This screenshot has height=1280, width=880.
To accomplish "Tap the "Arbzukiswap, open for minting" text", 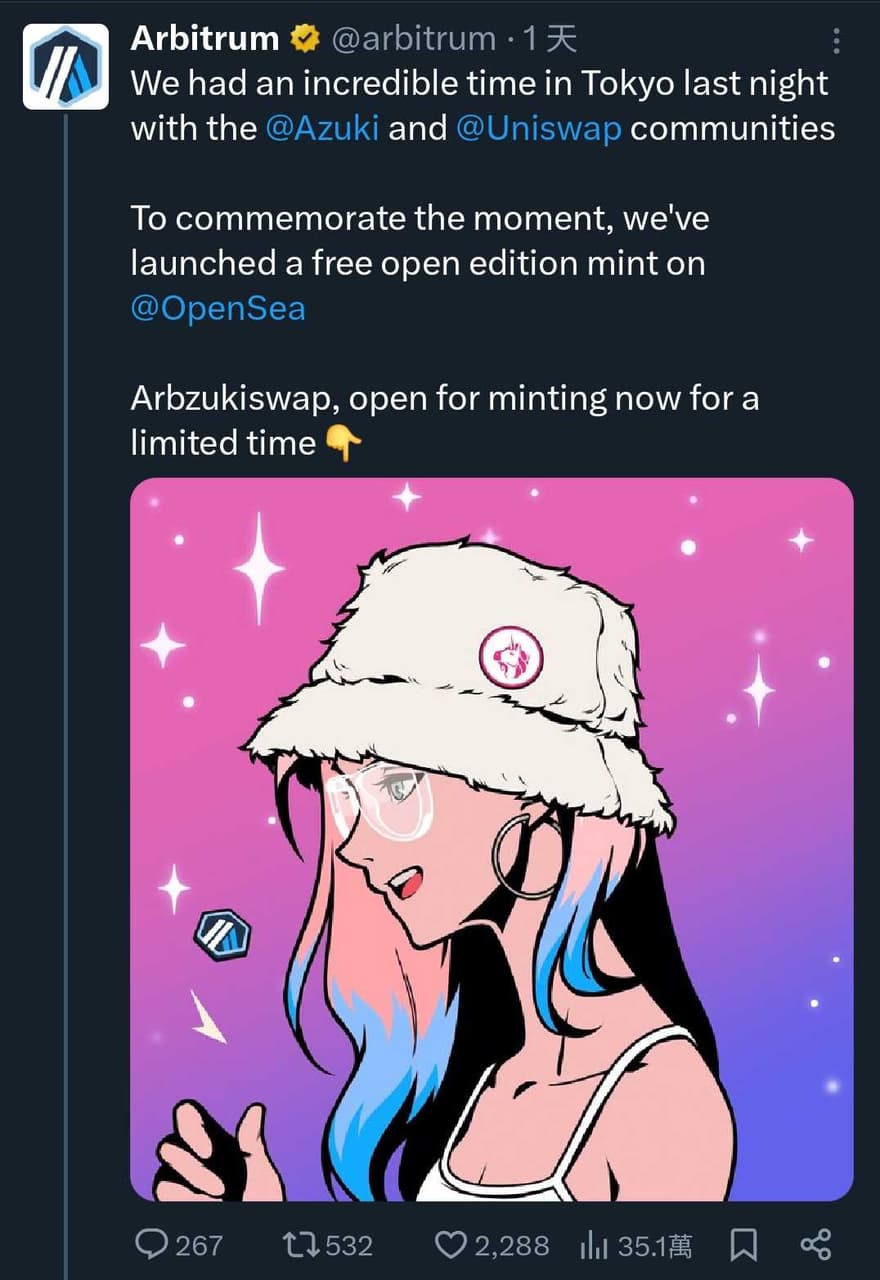I will click(444, 398).
